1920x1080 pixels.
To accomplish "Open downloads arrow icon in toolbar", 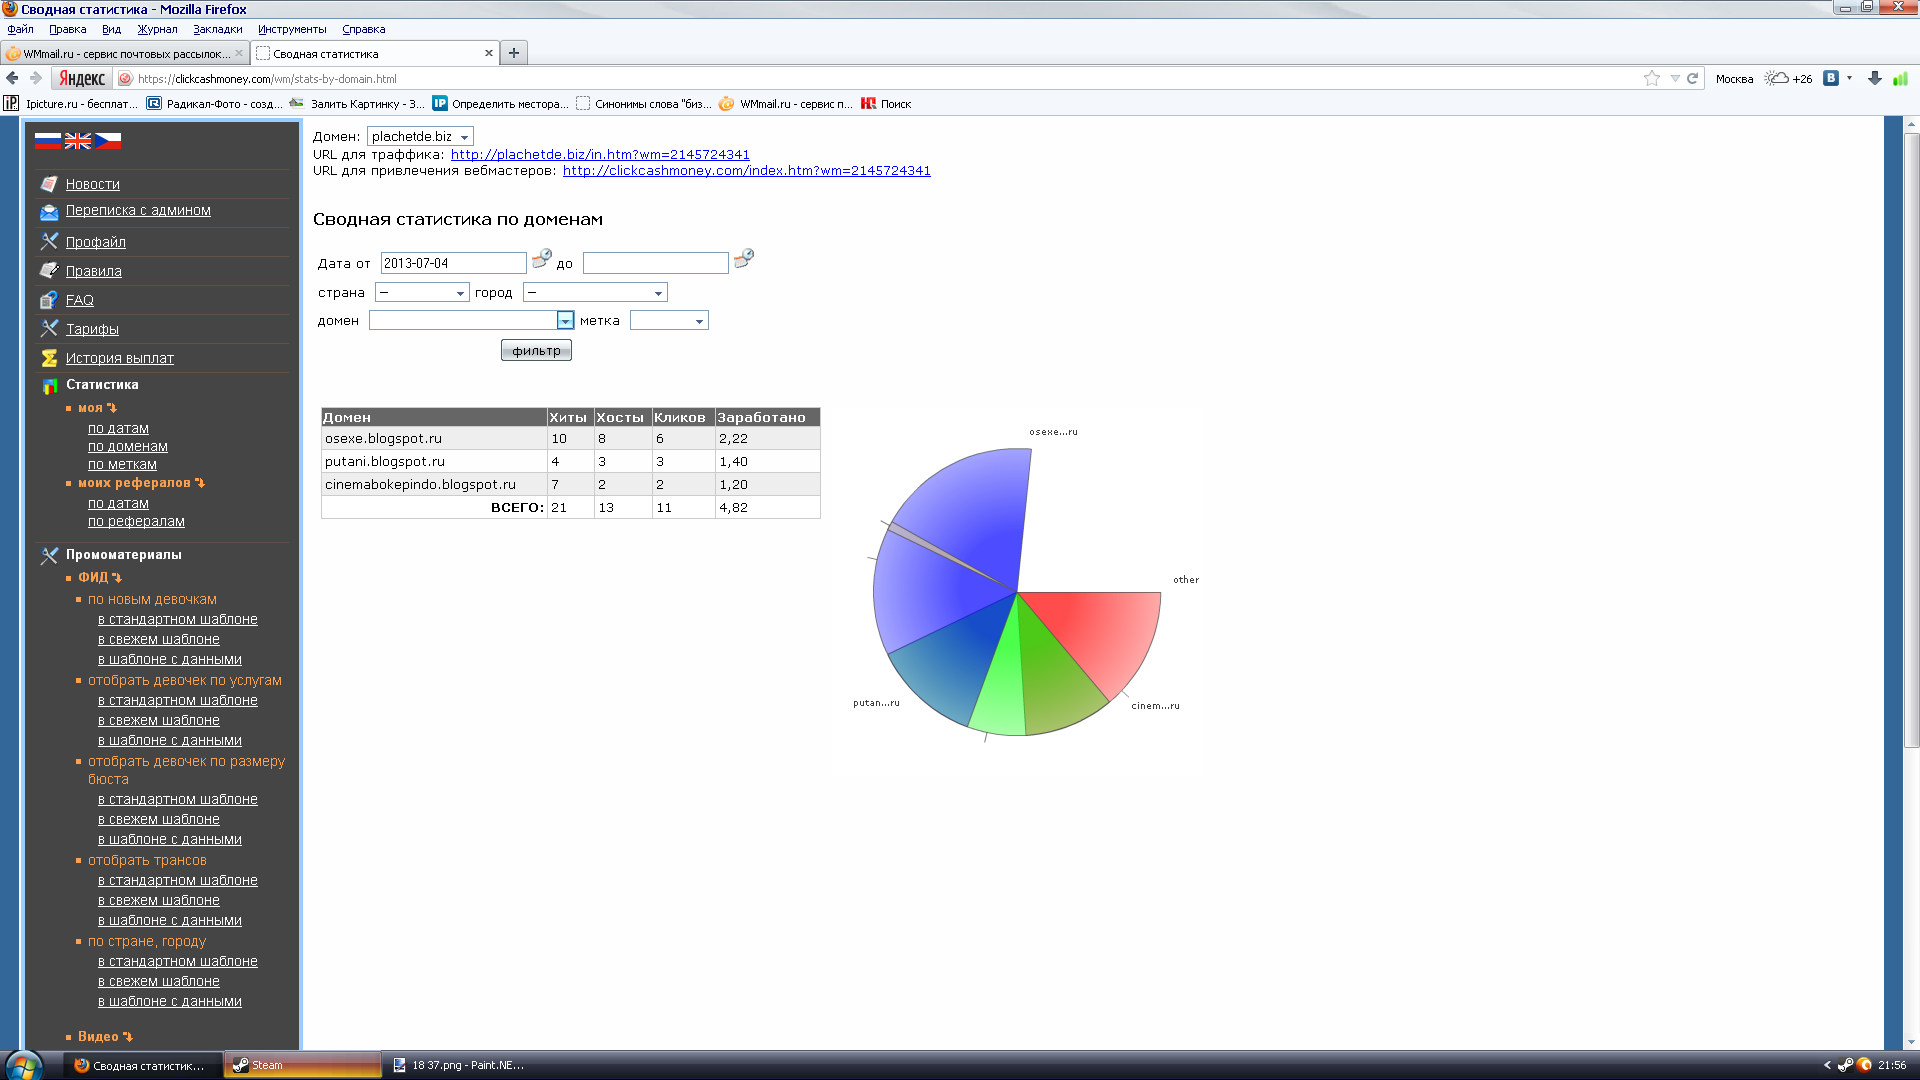I will coord(1875,78).
